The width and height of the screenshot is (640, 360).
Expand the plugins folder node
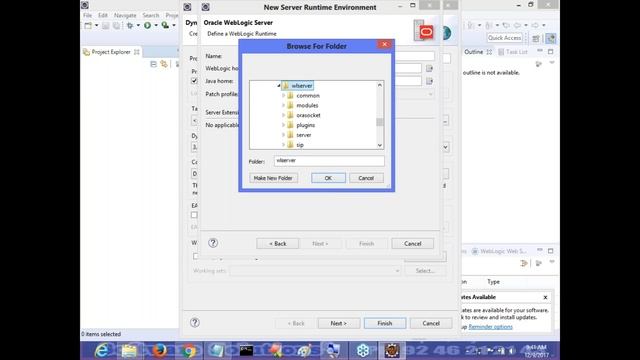click(284, 125)
